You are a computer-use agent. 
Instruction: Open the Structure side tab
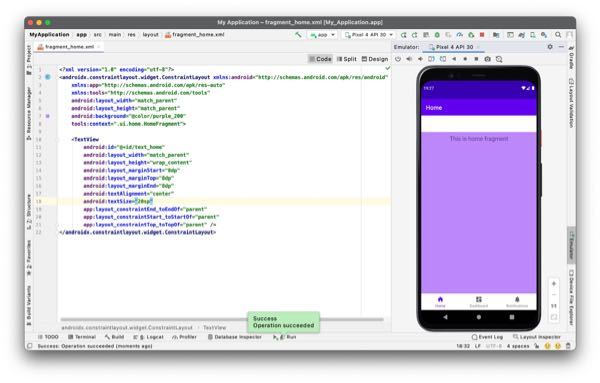(x=29, y=212)
